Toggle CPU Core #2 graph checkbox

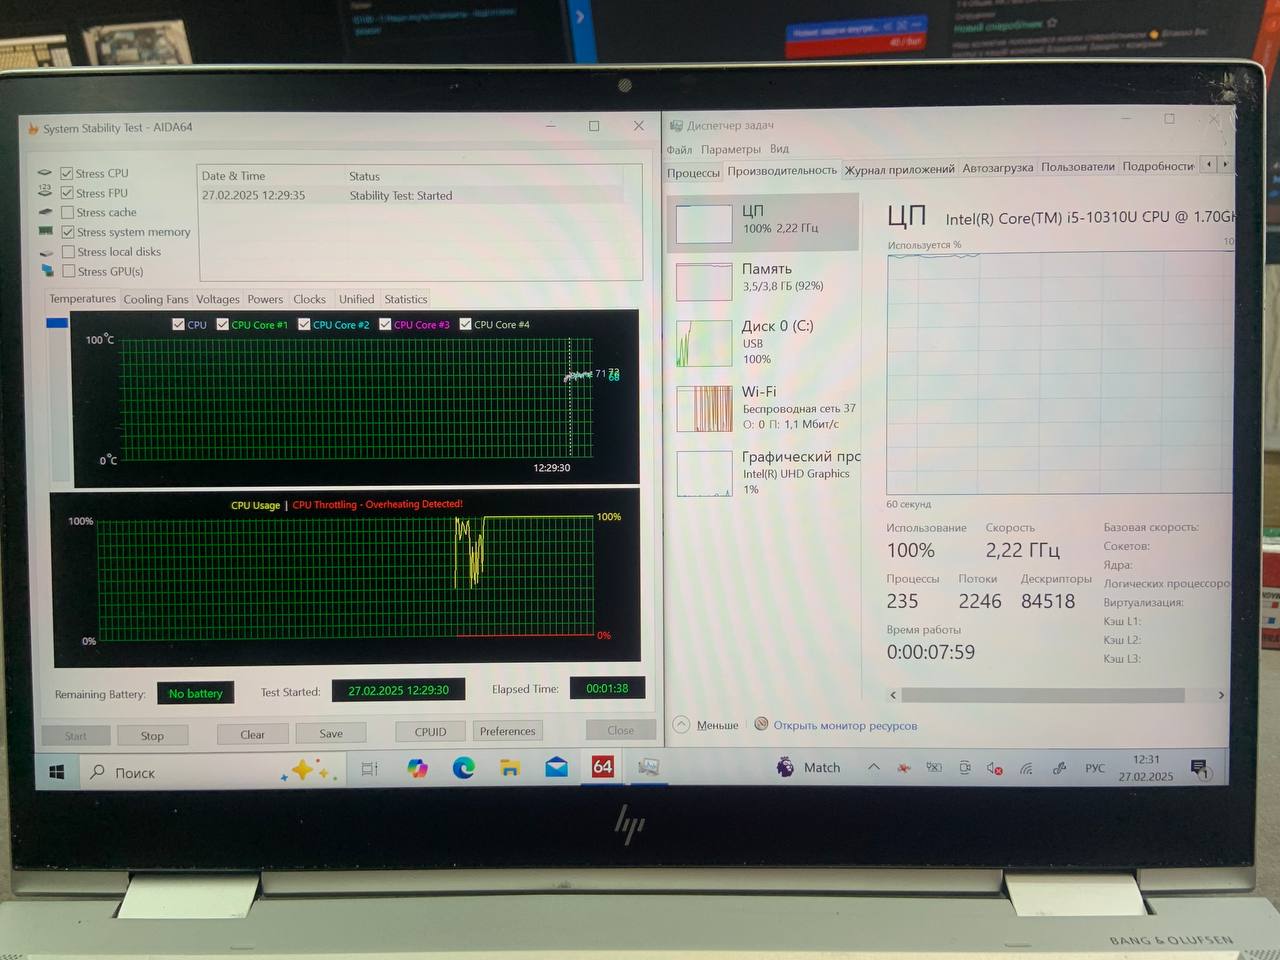303,324
